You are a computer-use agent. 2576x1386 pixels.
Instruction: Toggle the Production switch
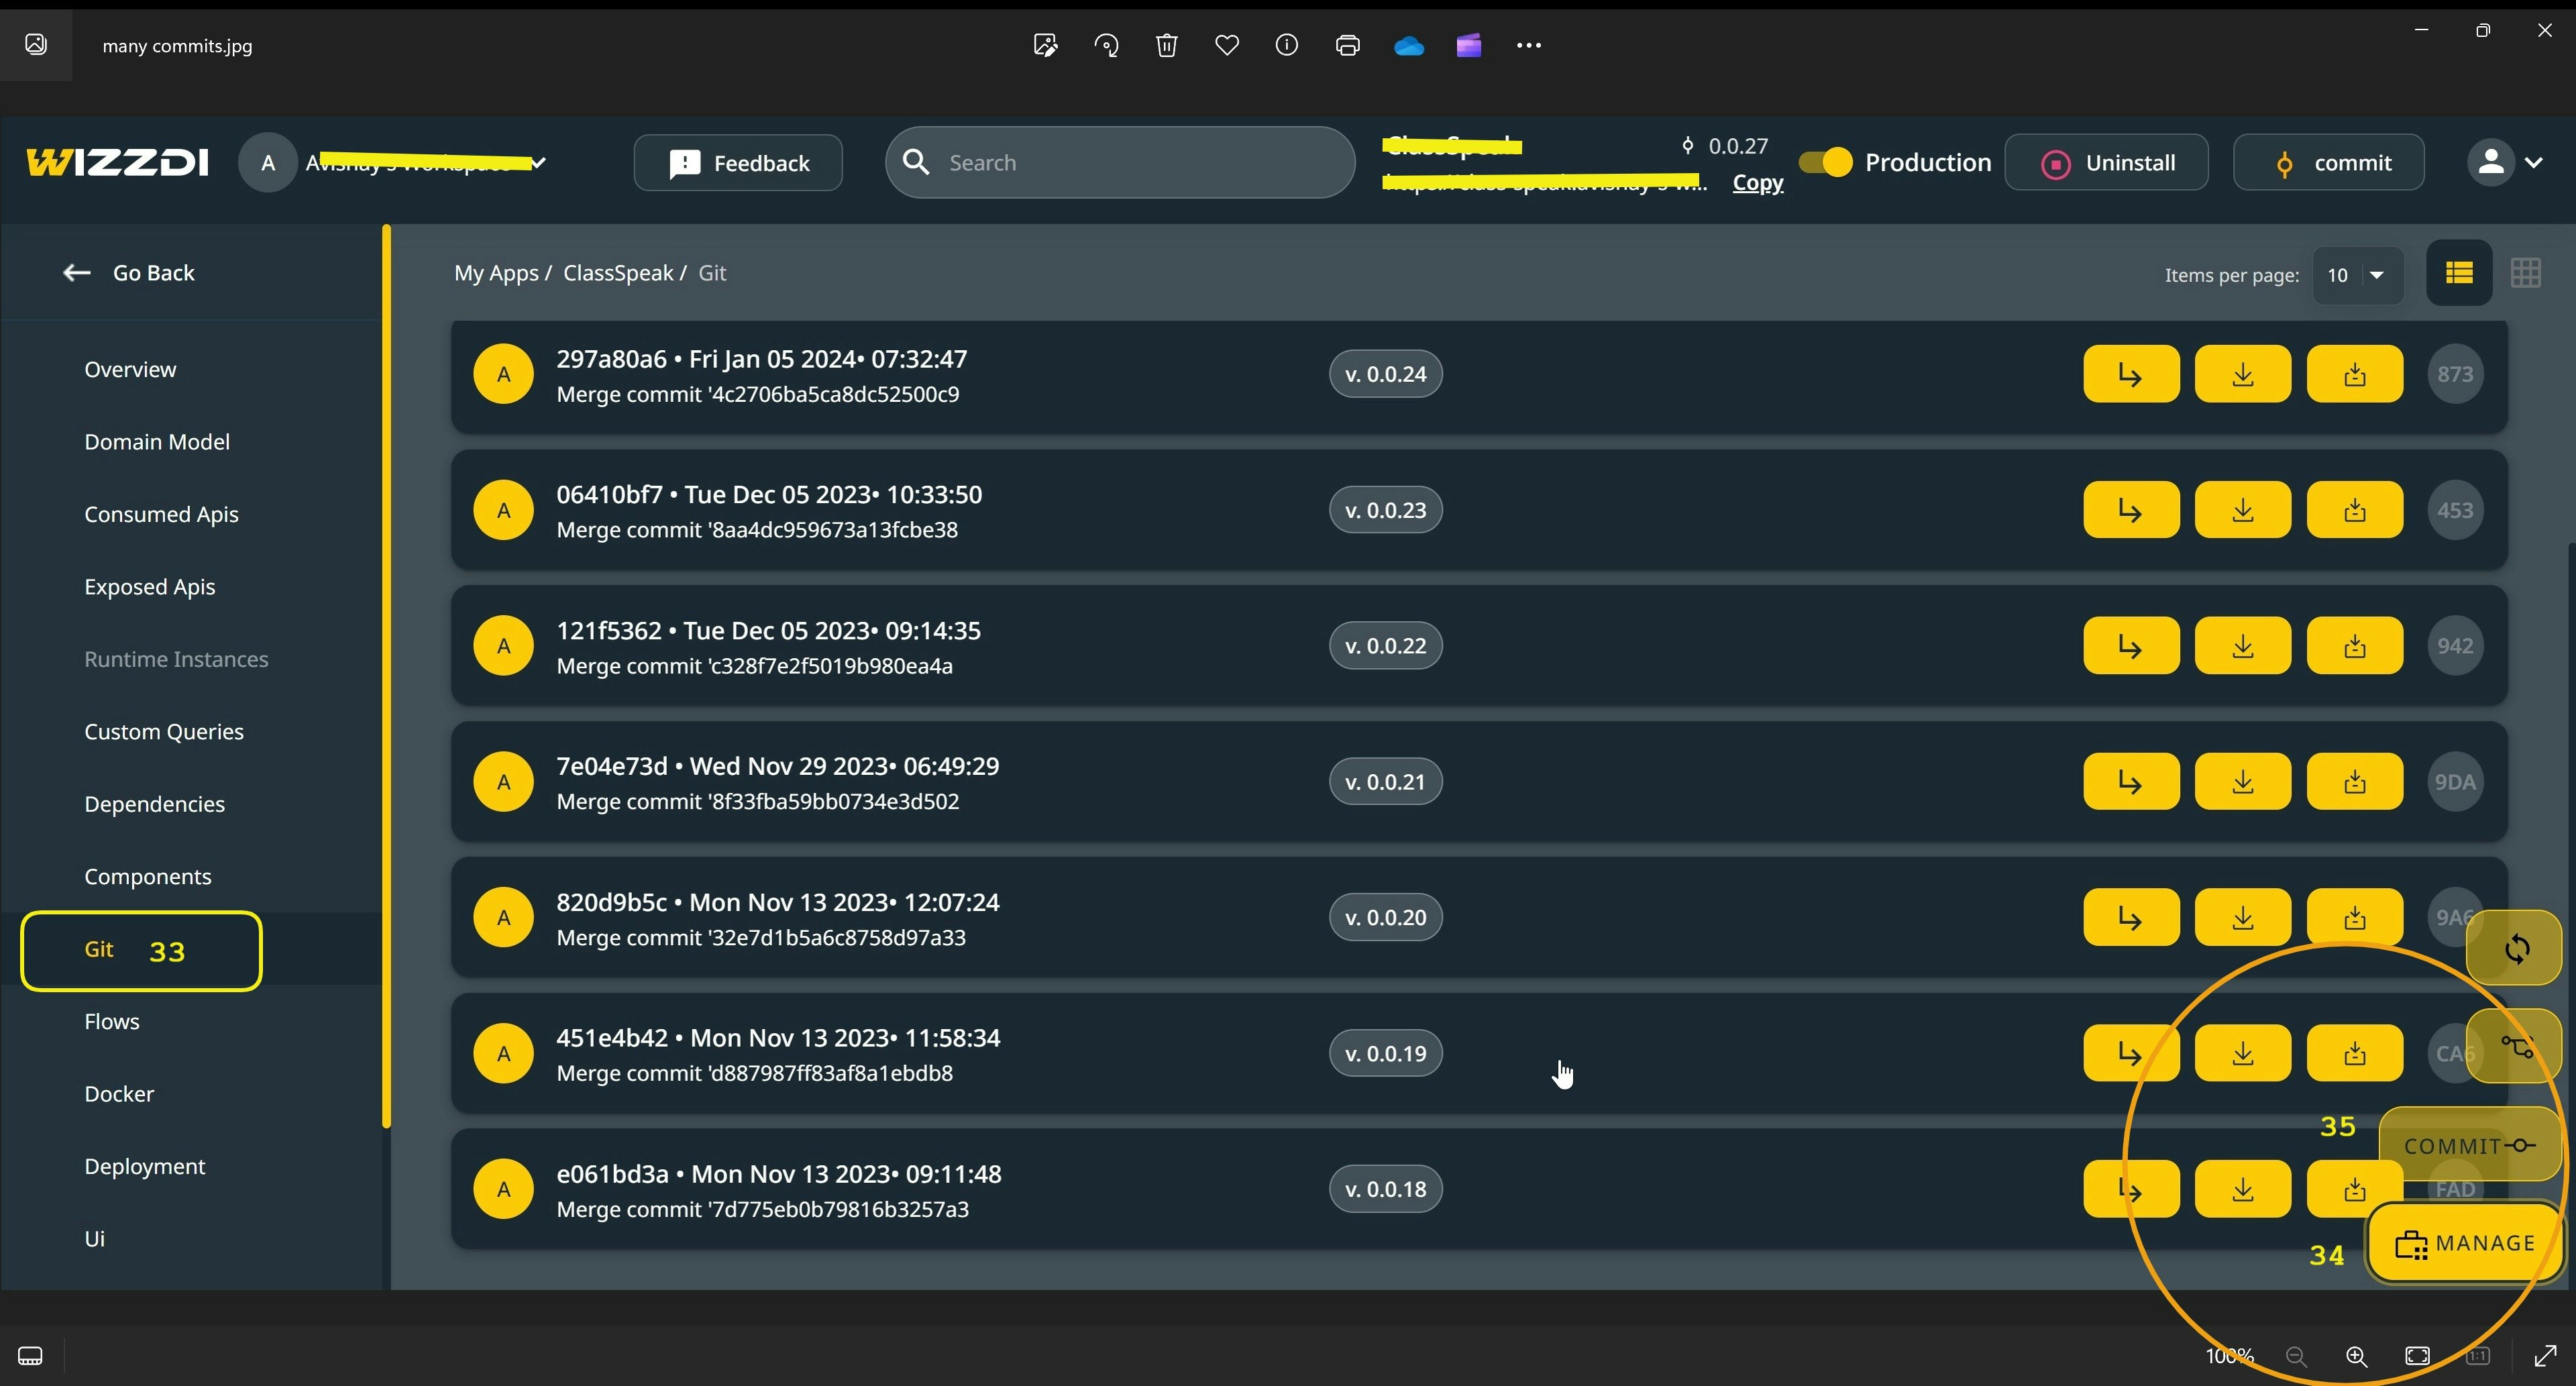click(x=1825, y=162)
